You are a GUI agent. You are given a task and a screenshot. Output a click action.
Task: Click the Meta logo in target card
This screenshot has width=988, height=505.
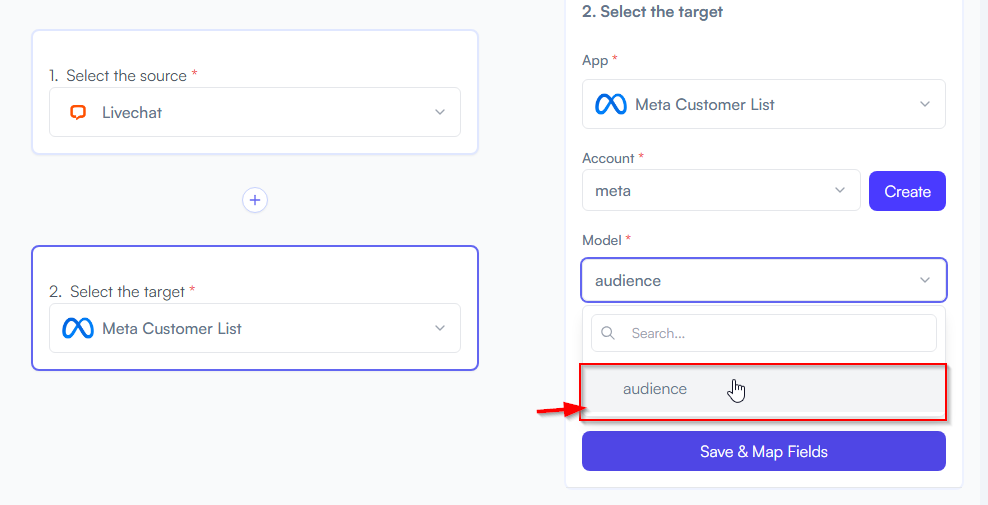pos(78,328)
